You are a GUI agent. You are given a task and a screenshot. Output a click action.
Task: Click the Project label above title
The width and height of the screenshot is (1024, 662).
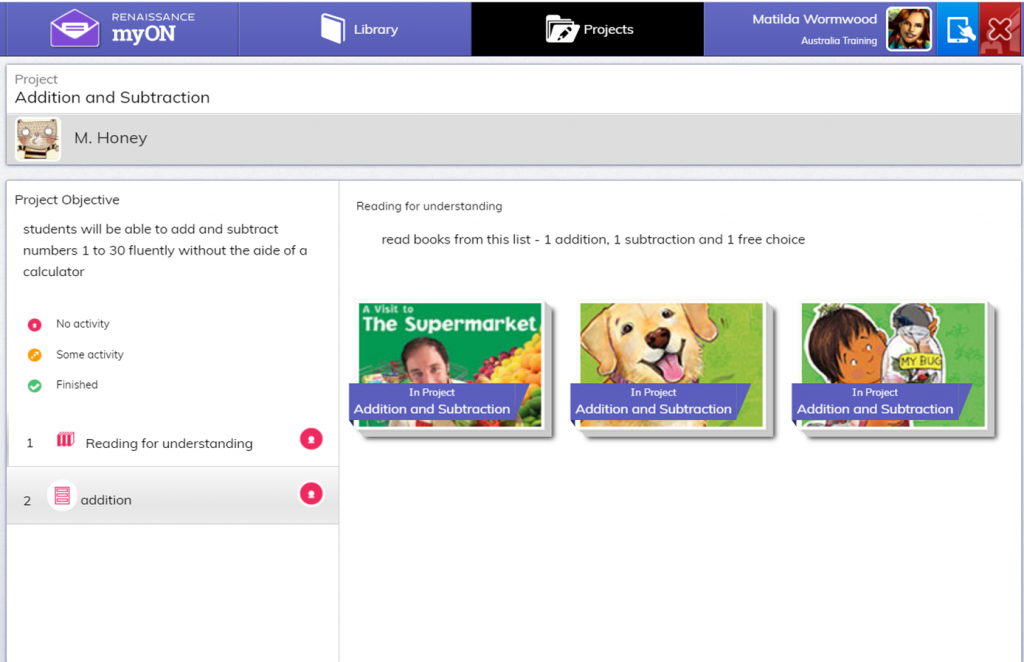tap(36, 79)
